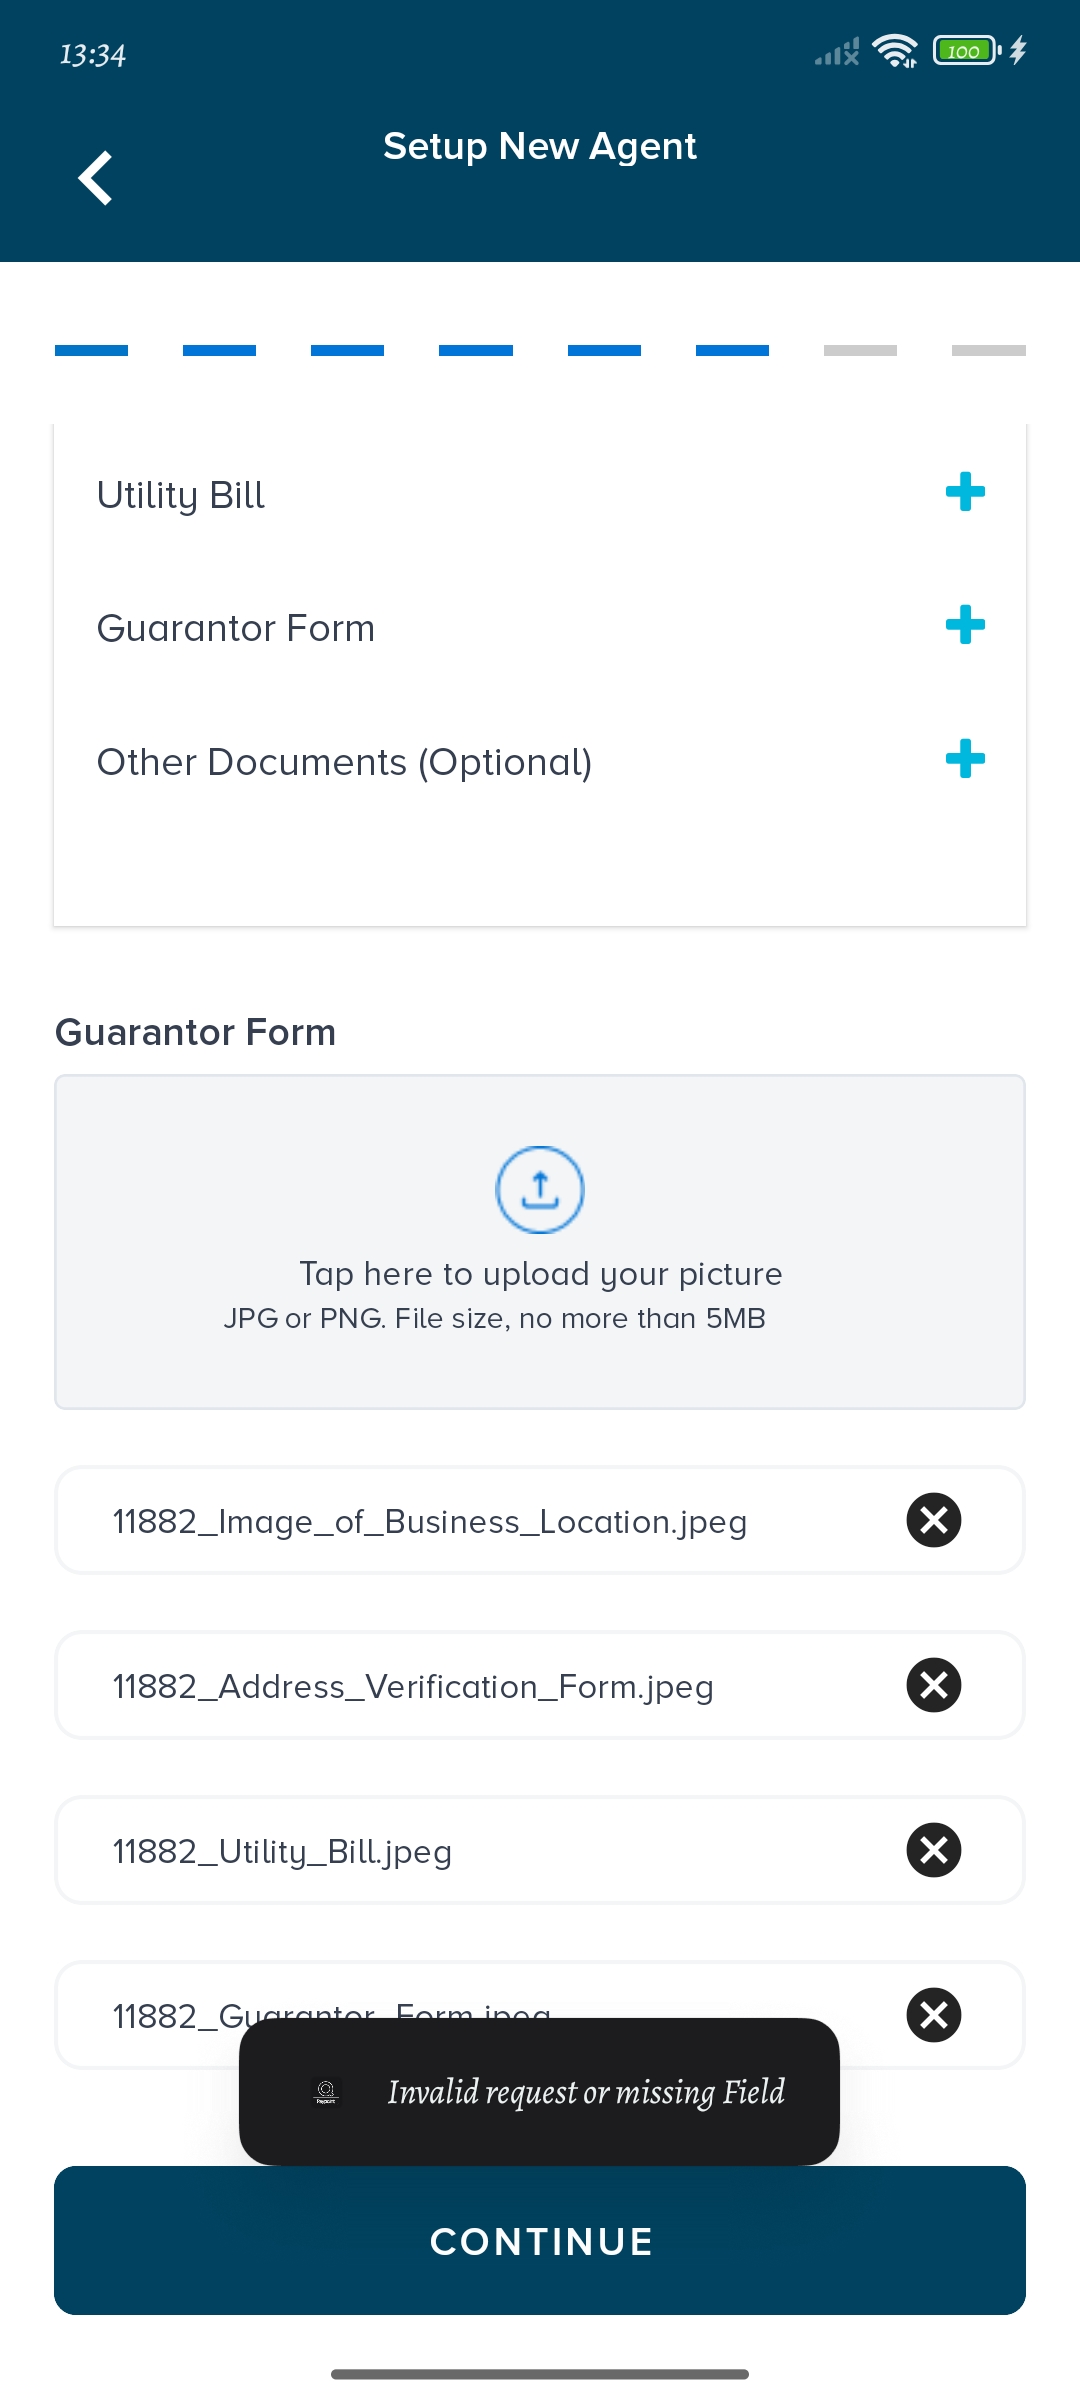This screenshot has height=2400, width=1080.
Task: Remove 11882_Address_Verification_Form.jpeg file
Action: [x=933, y=1685]
